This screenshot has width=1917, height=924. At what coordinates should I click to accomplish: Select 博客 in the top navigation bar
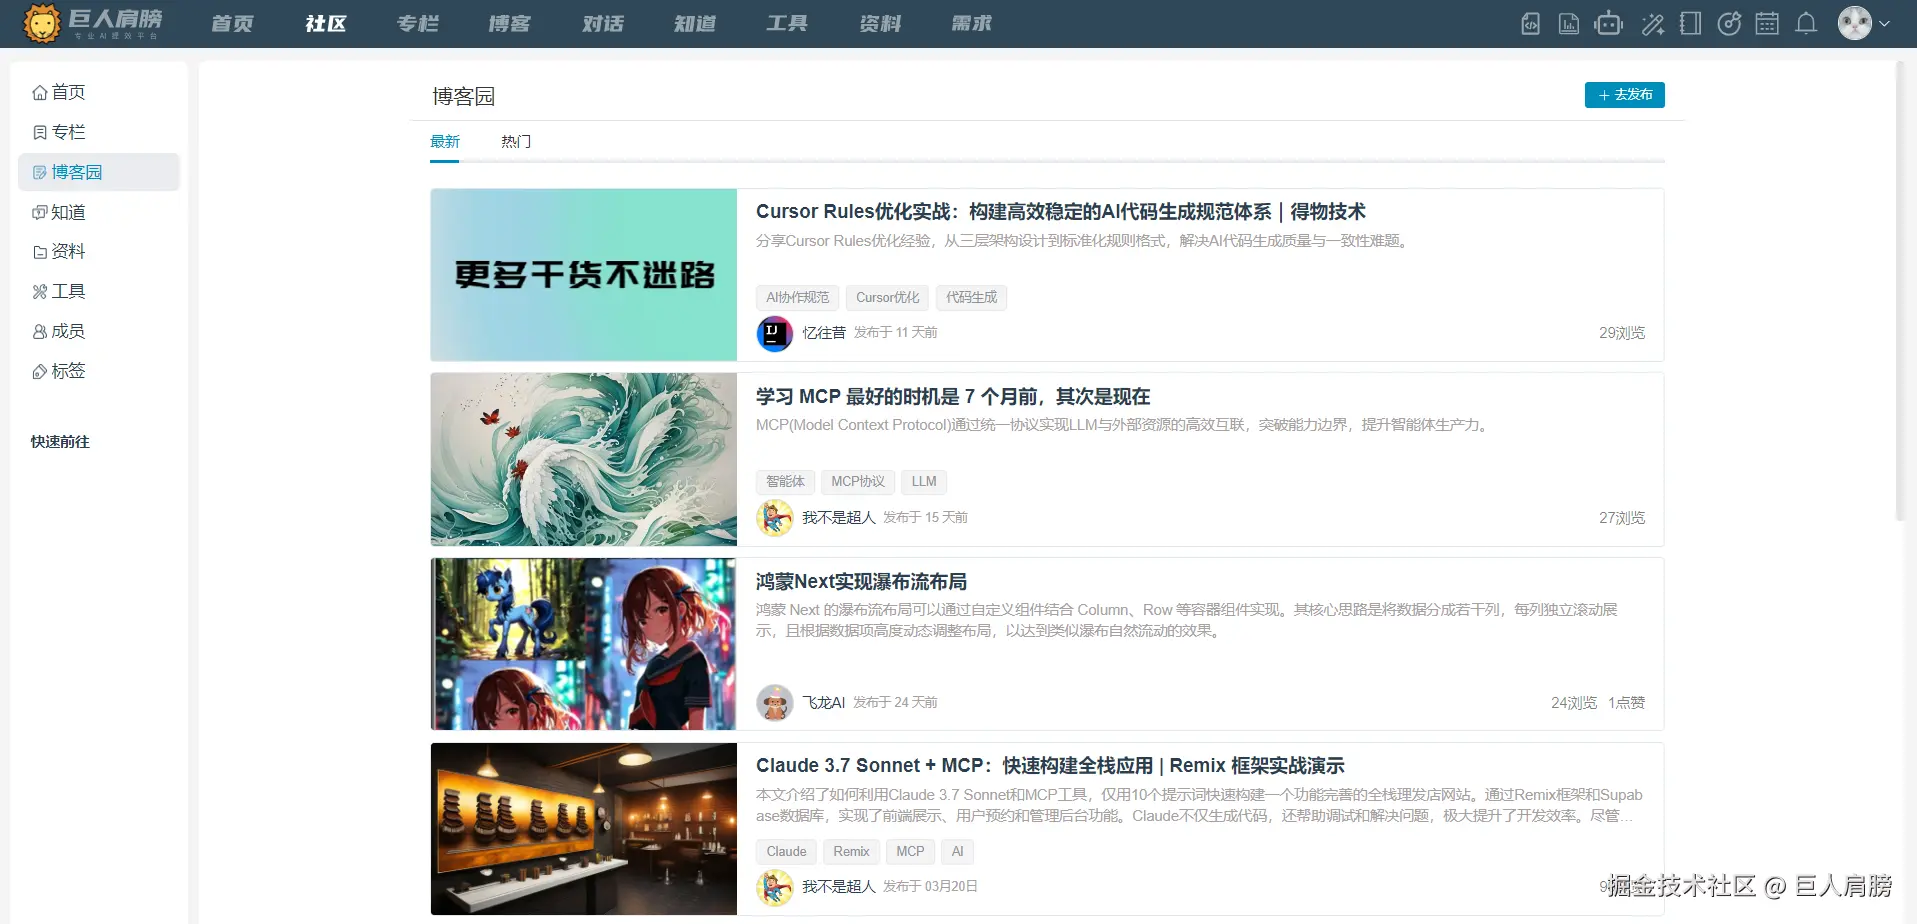(509, 23)
